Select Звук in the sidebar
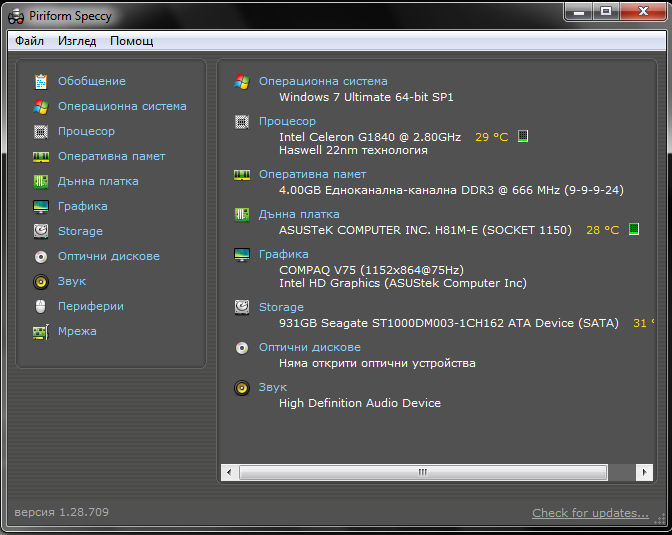This screenshot has width=672, height=535. click(72, 281)
